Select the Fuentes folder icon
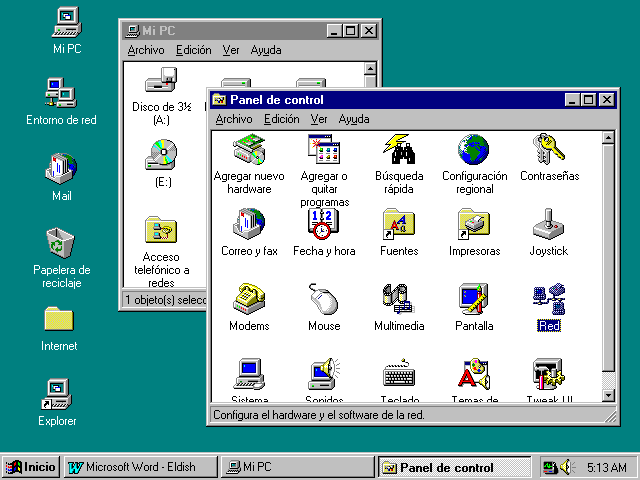The height and width of the screenshot is (480, 640). tap(399, 224)
